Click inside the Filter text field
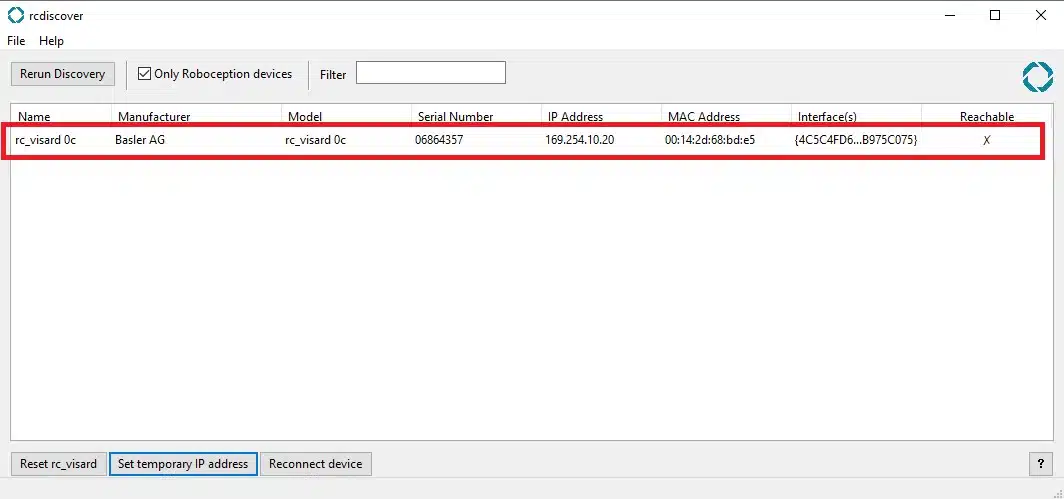1064x499 pixels. click(x=430, y=73)
